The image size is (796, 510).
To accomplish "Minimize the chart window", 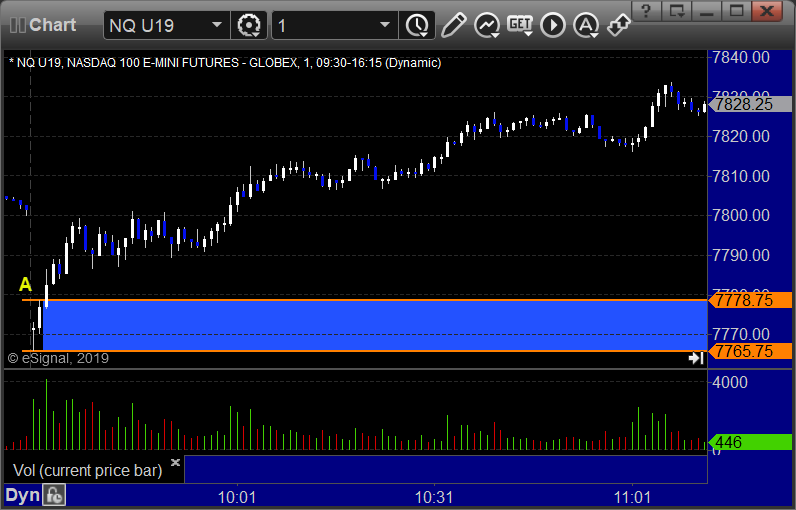I will coord(707,11).
